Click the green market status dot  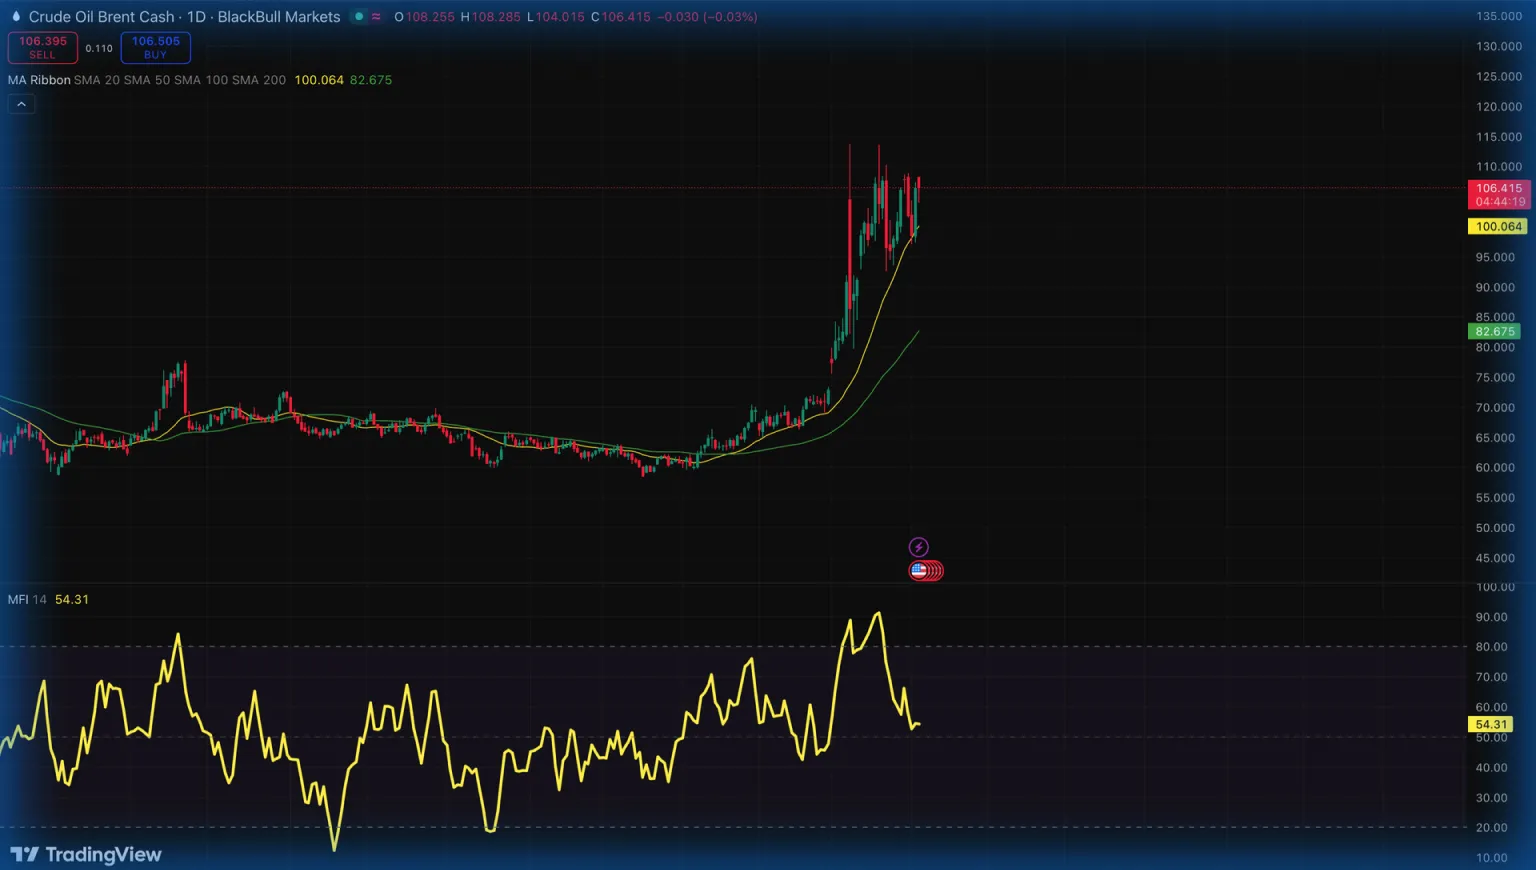click(359, 16)
